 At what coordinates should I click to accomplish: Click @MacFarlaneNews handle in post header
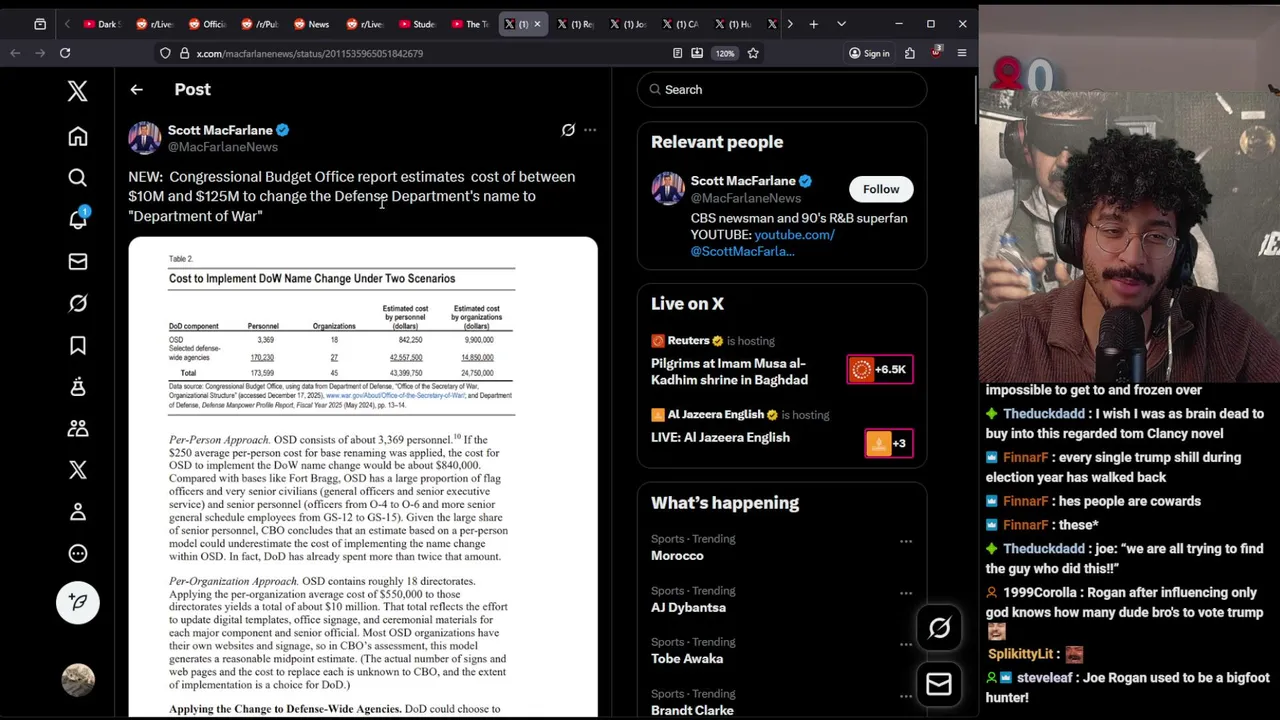(223, 147)
